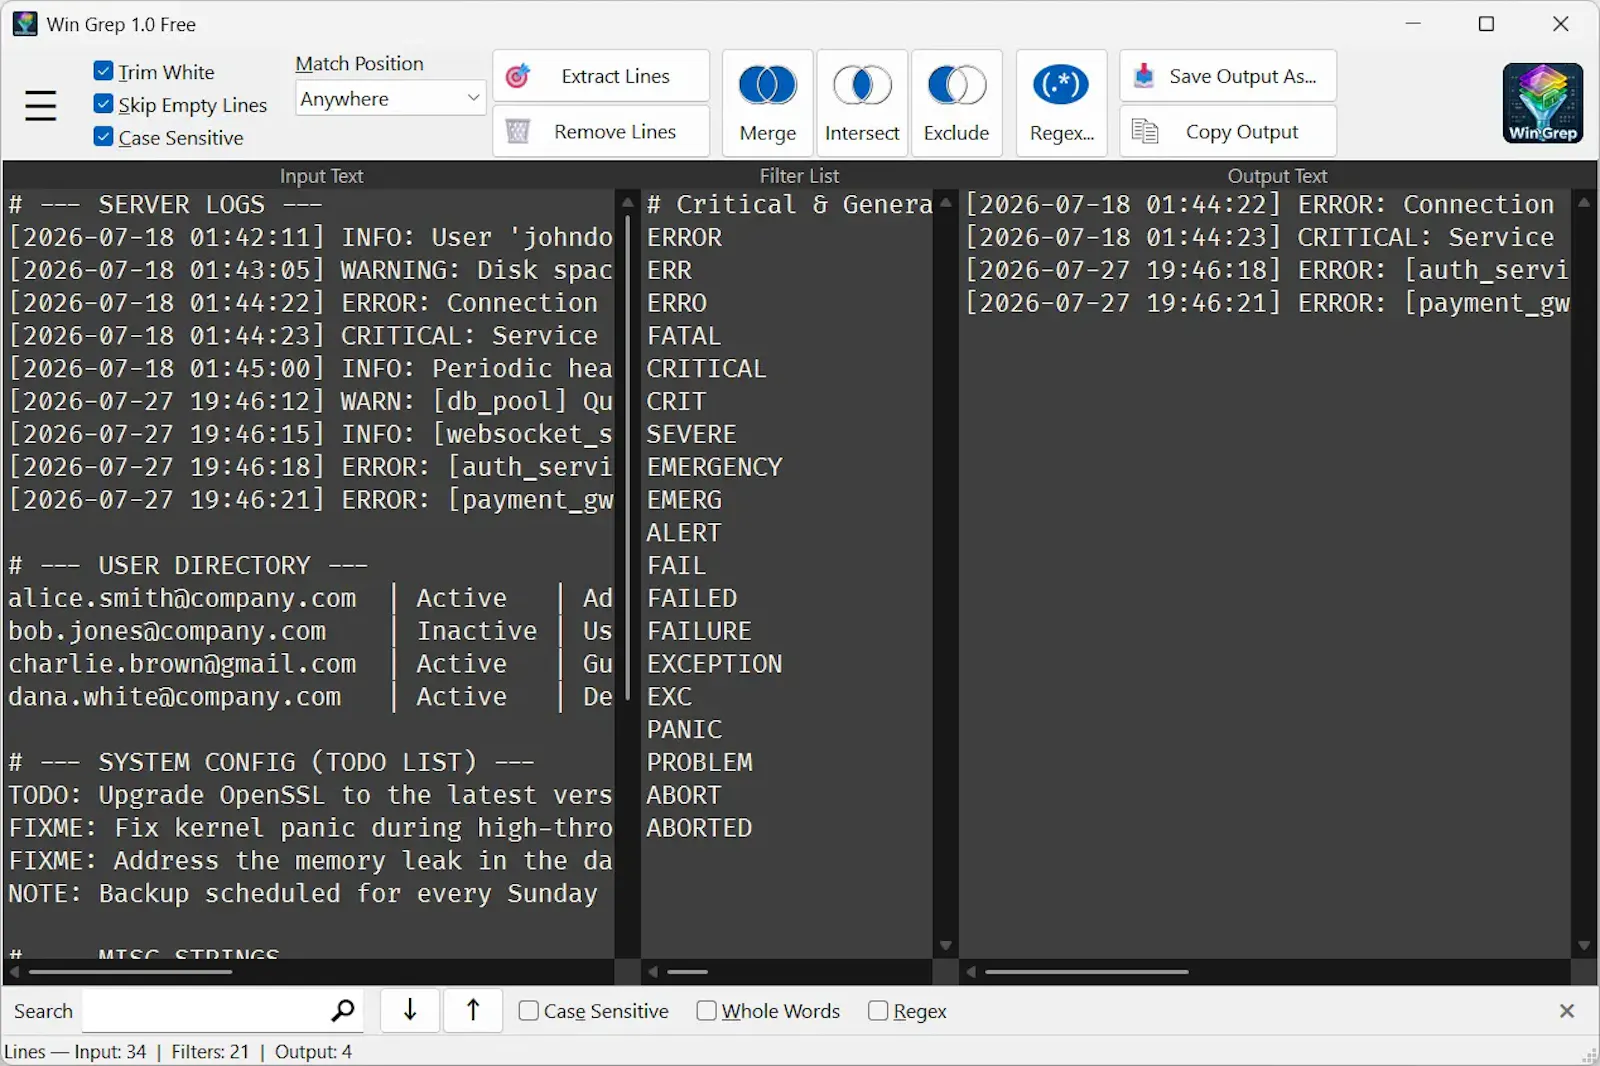
Task: Select the ALERT filter entry
Action: coord(684,532)
